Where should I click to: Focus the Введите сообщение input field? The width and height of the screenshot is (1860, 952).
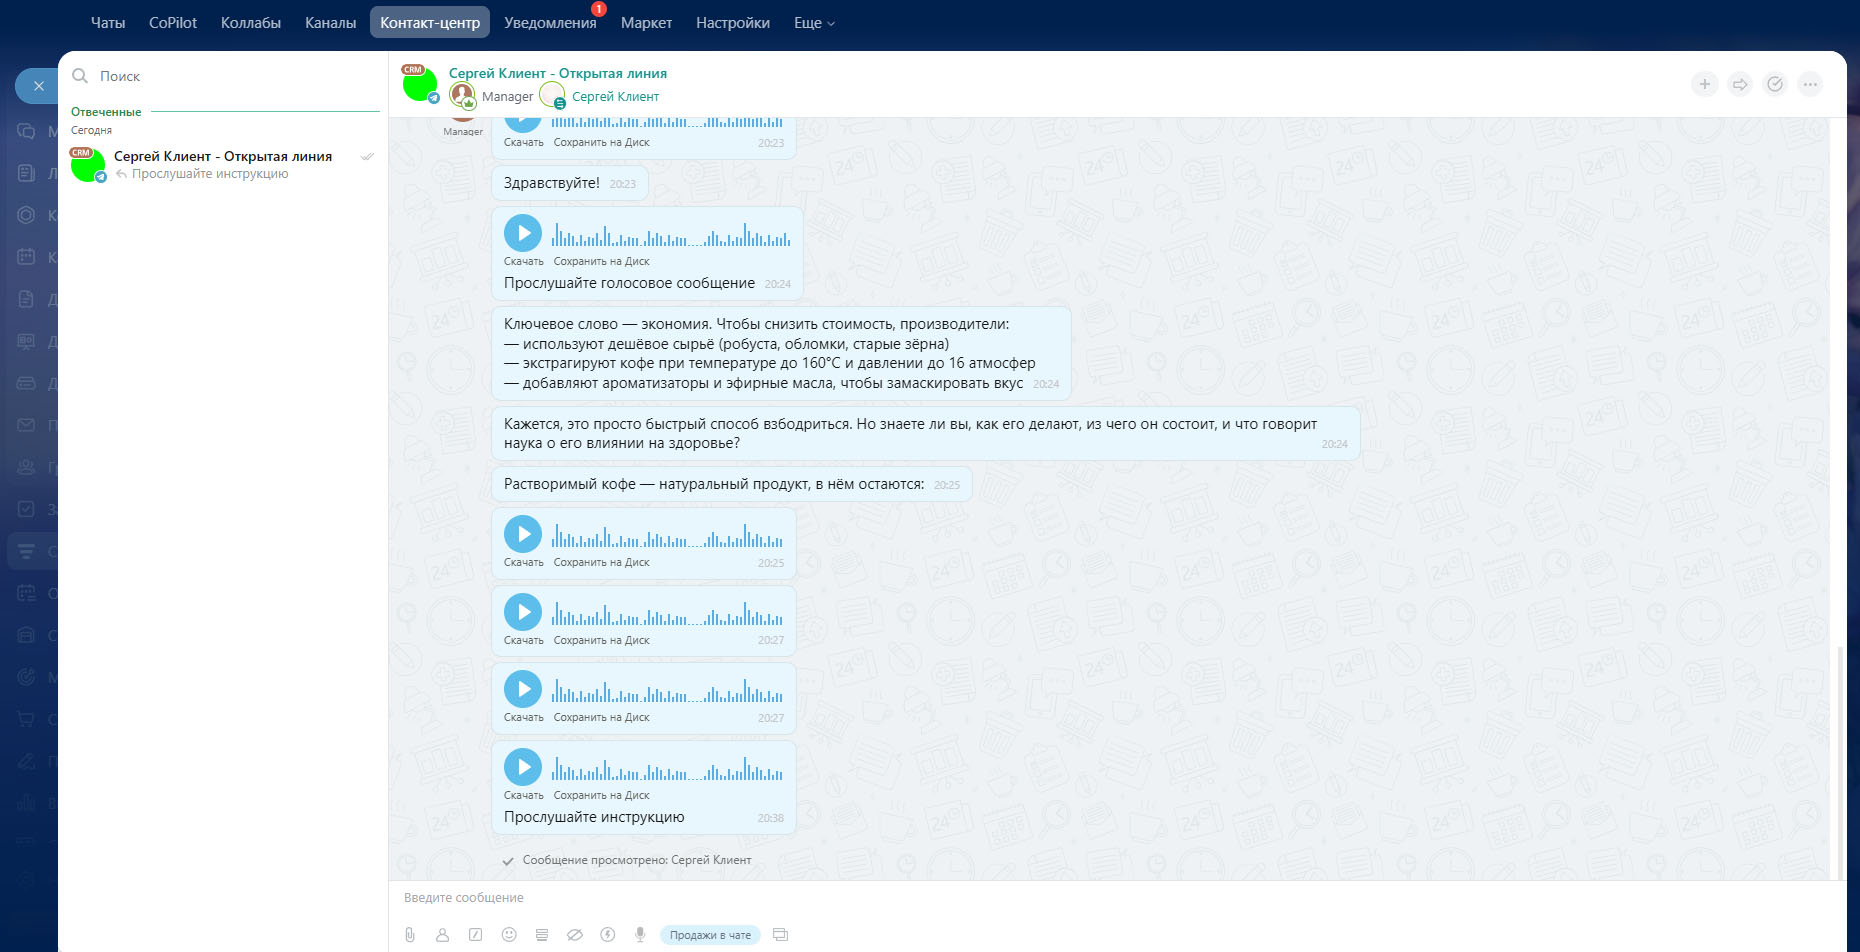1117,898
